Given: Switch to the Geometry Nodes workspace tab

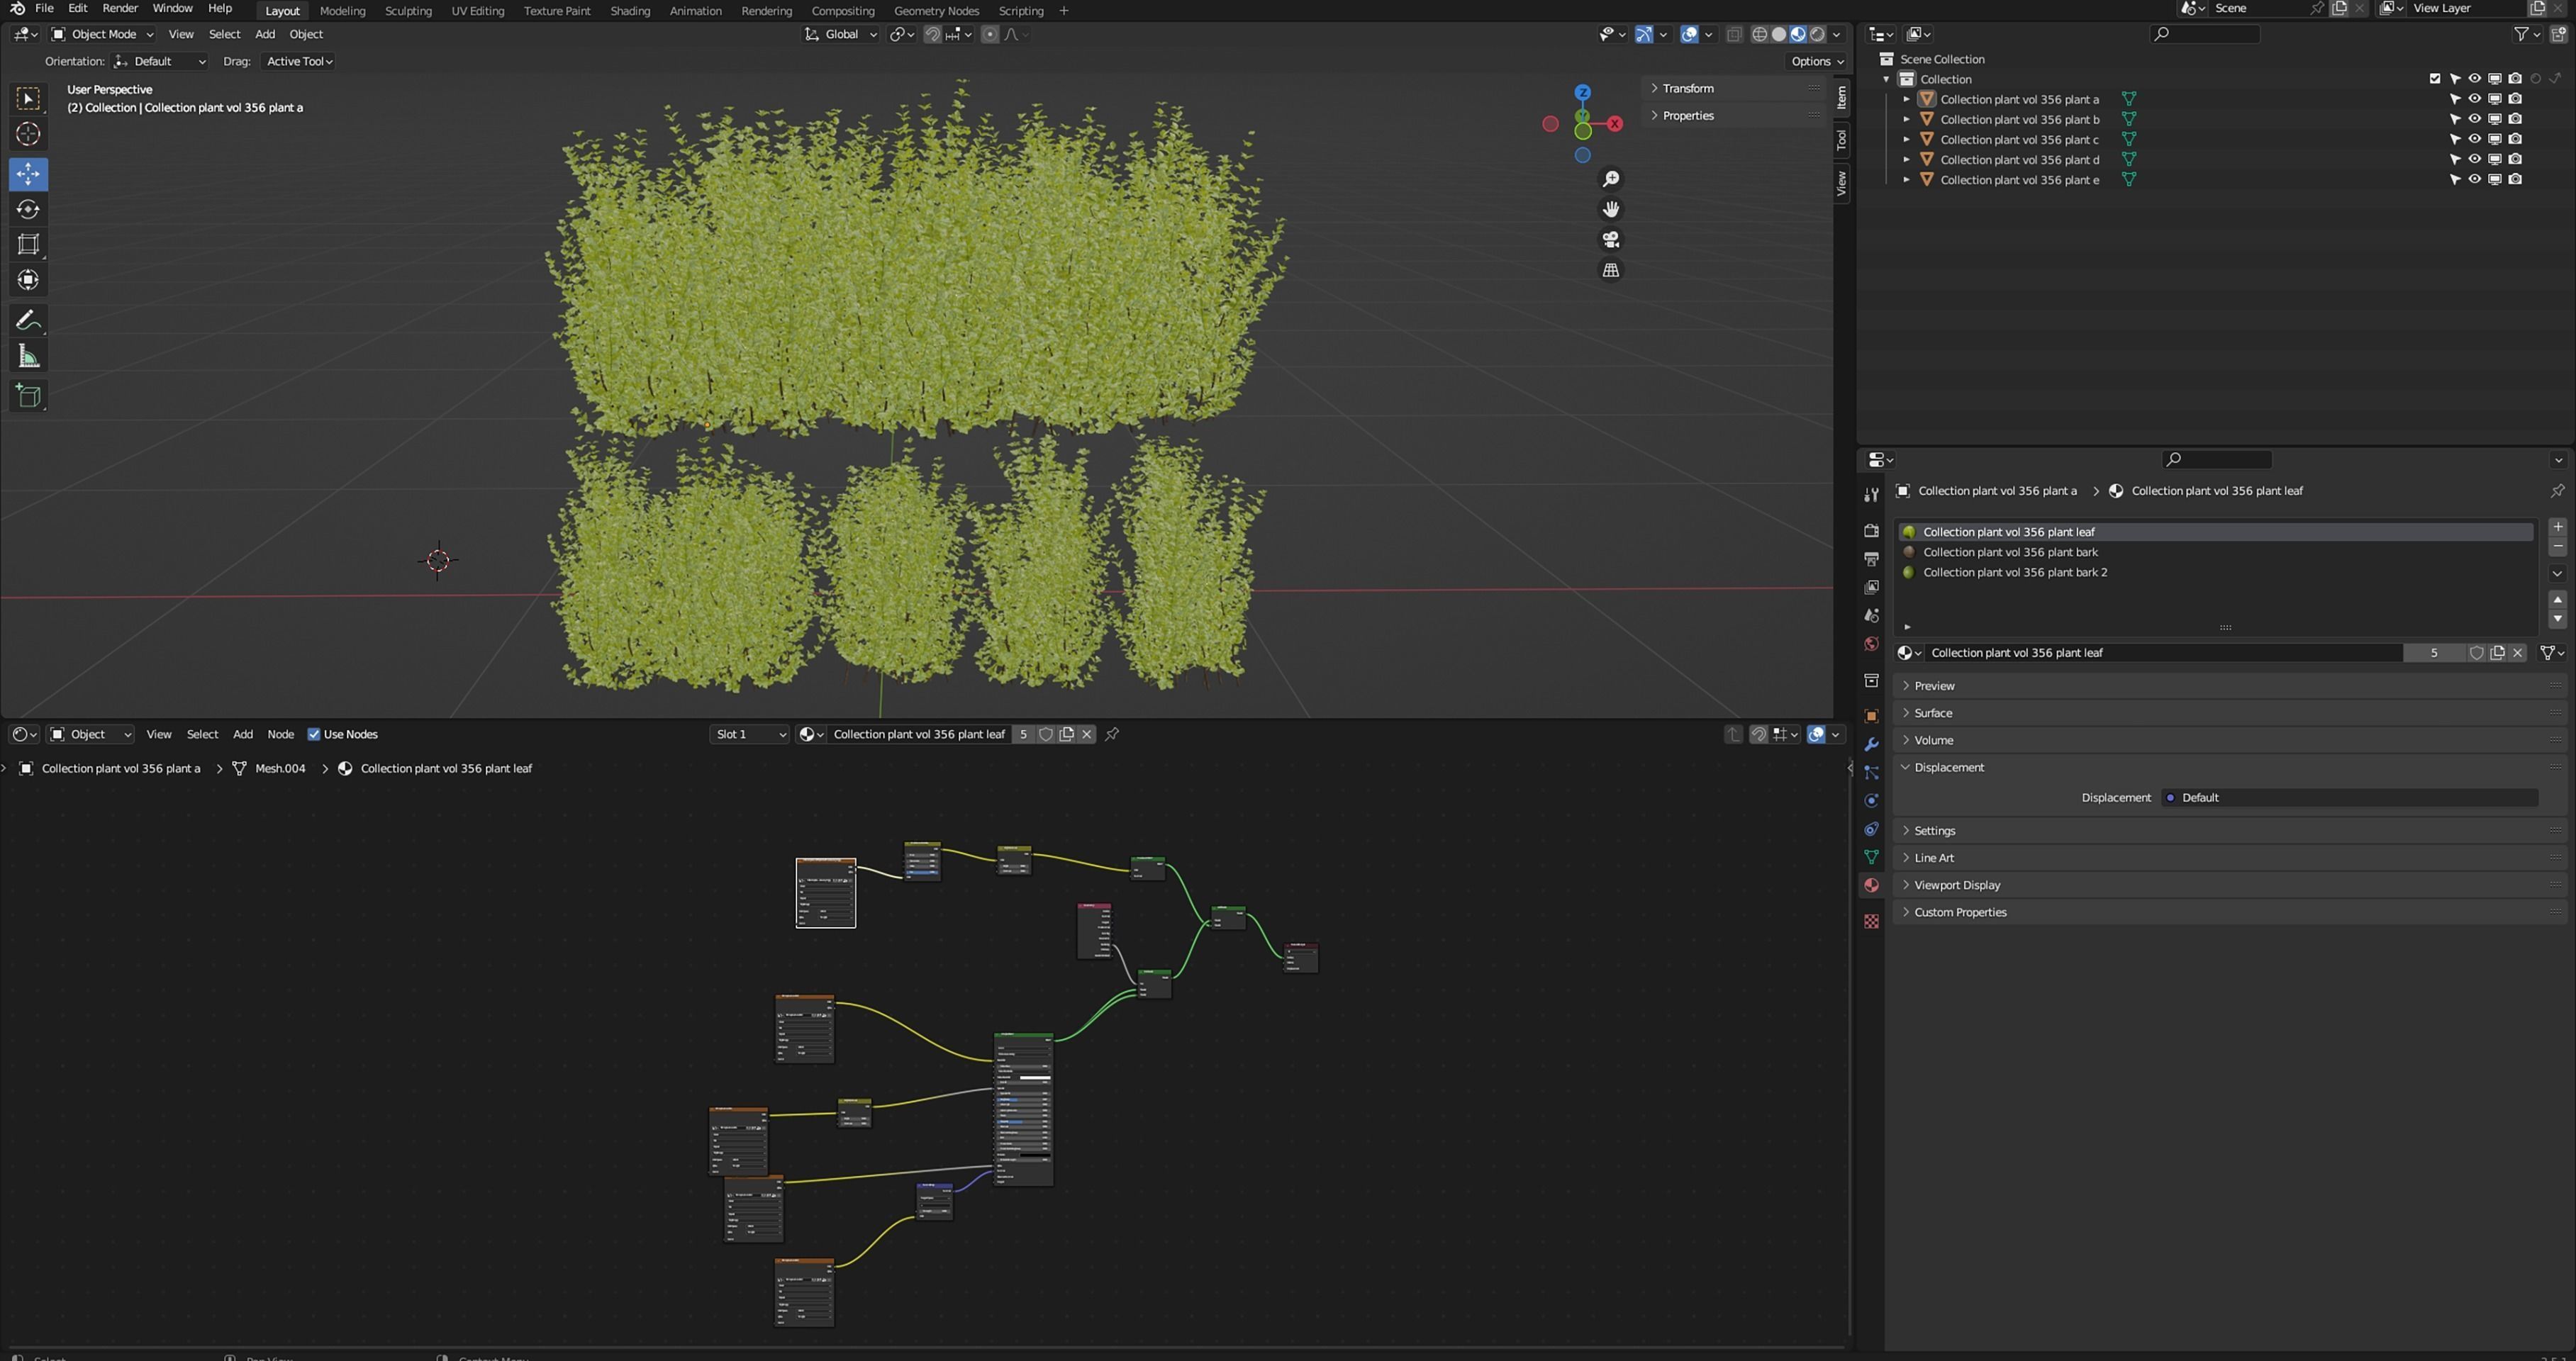Looking at the screenshot, I should pos(936,10).
